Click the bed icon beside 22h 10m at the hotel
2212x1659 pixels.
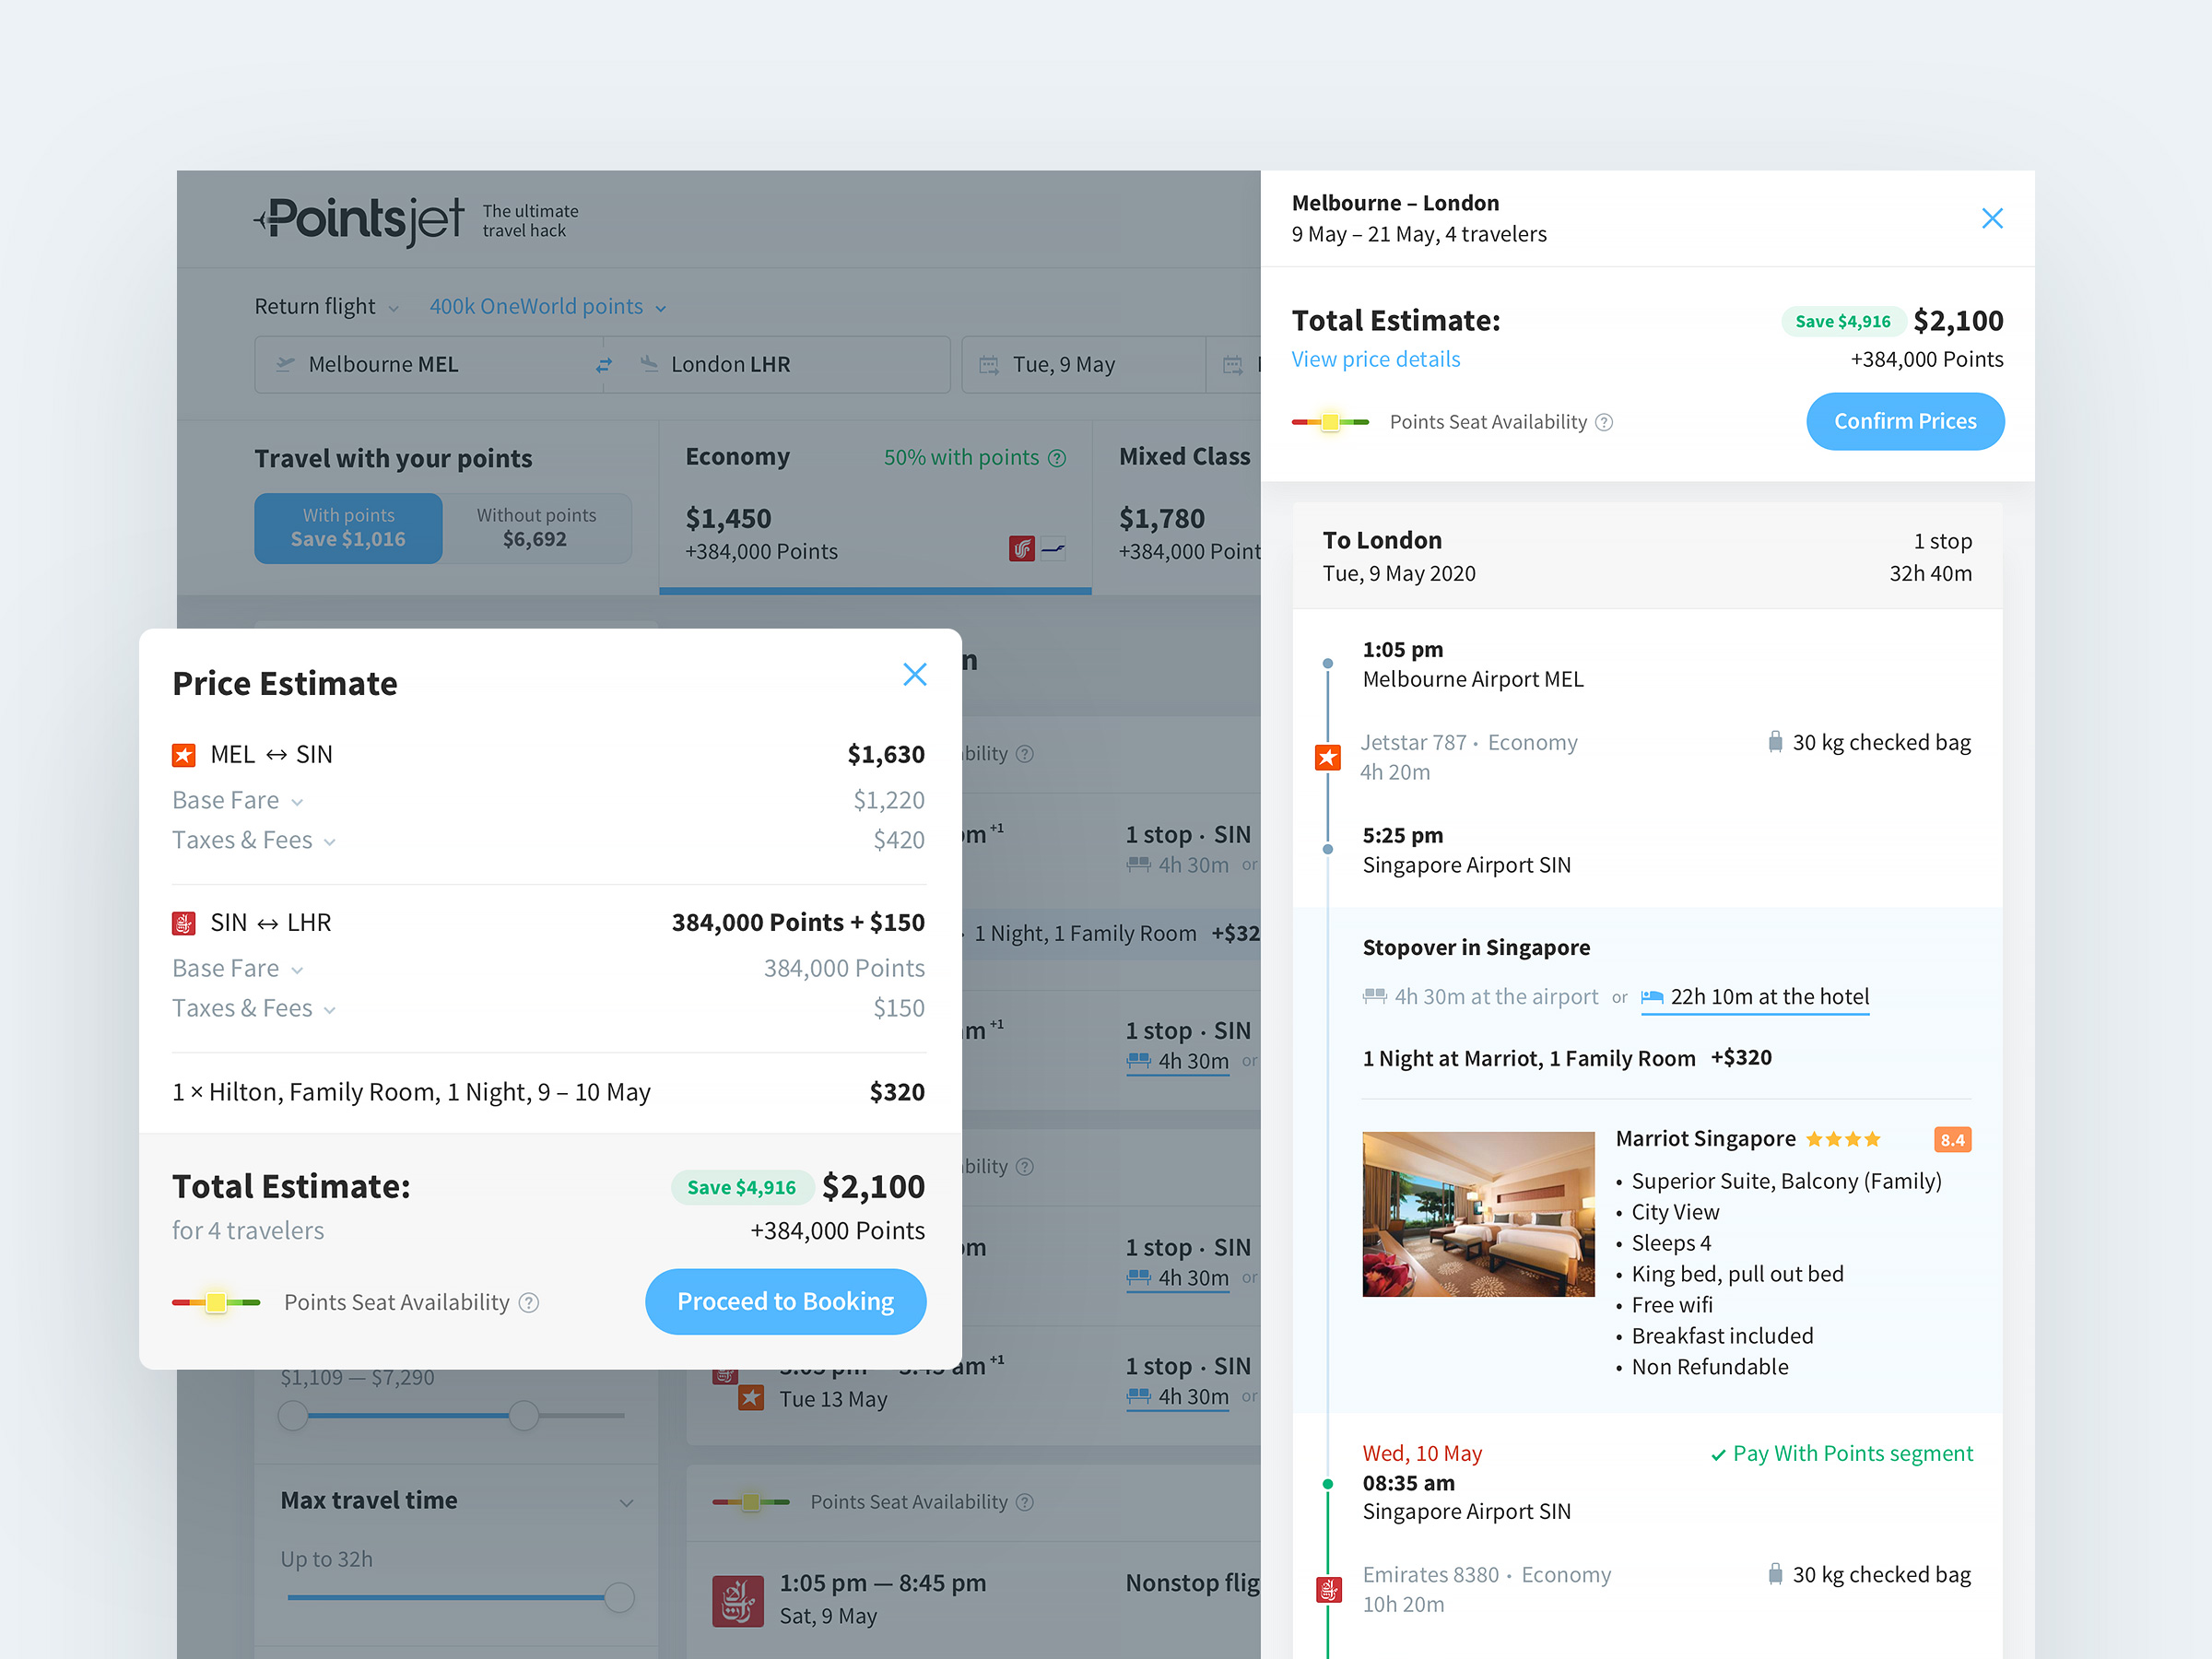(x=1652, y=996)
